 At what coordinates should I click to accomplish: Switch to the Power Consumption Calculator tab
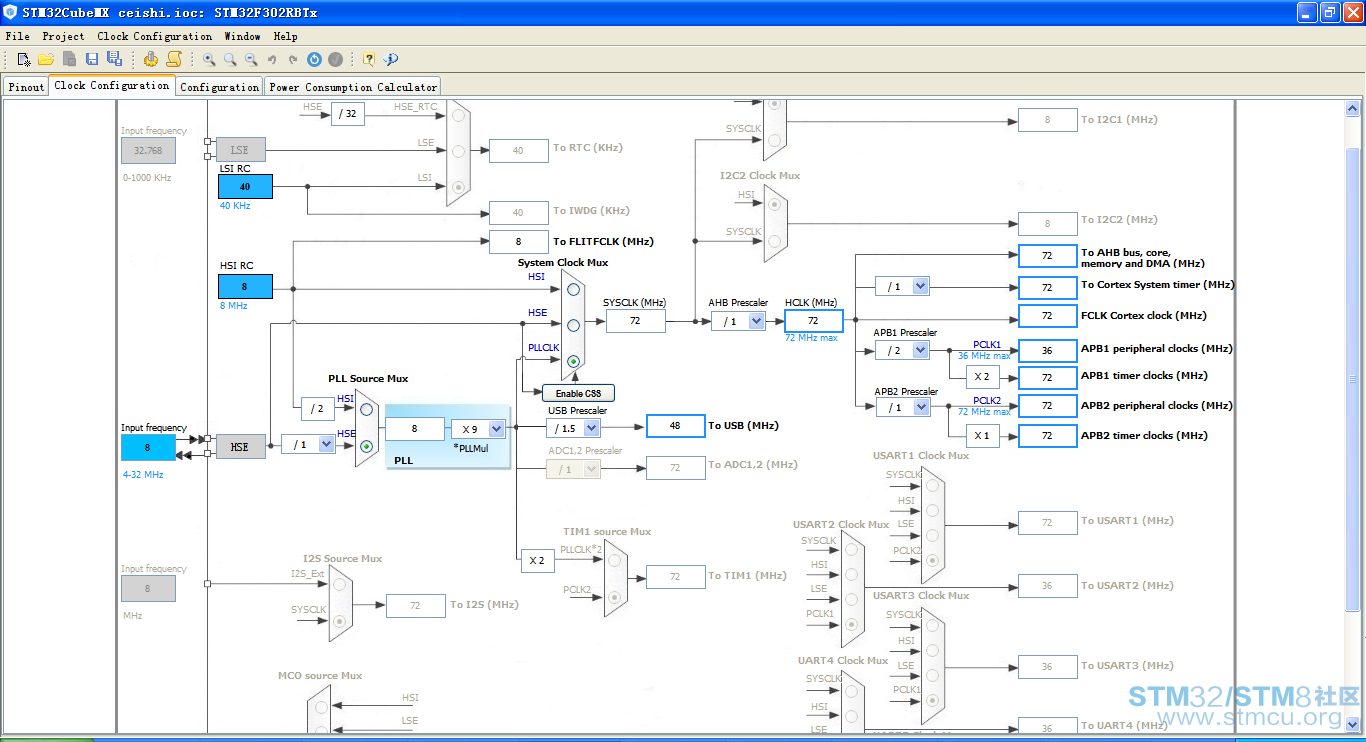coord(353,87)
